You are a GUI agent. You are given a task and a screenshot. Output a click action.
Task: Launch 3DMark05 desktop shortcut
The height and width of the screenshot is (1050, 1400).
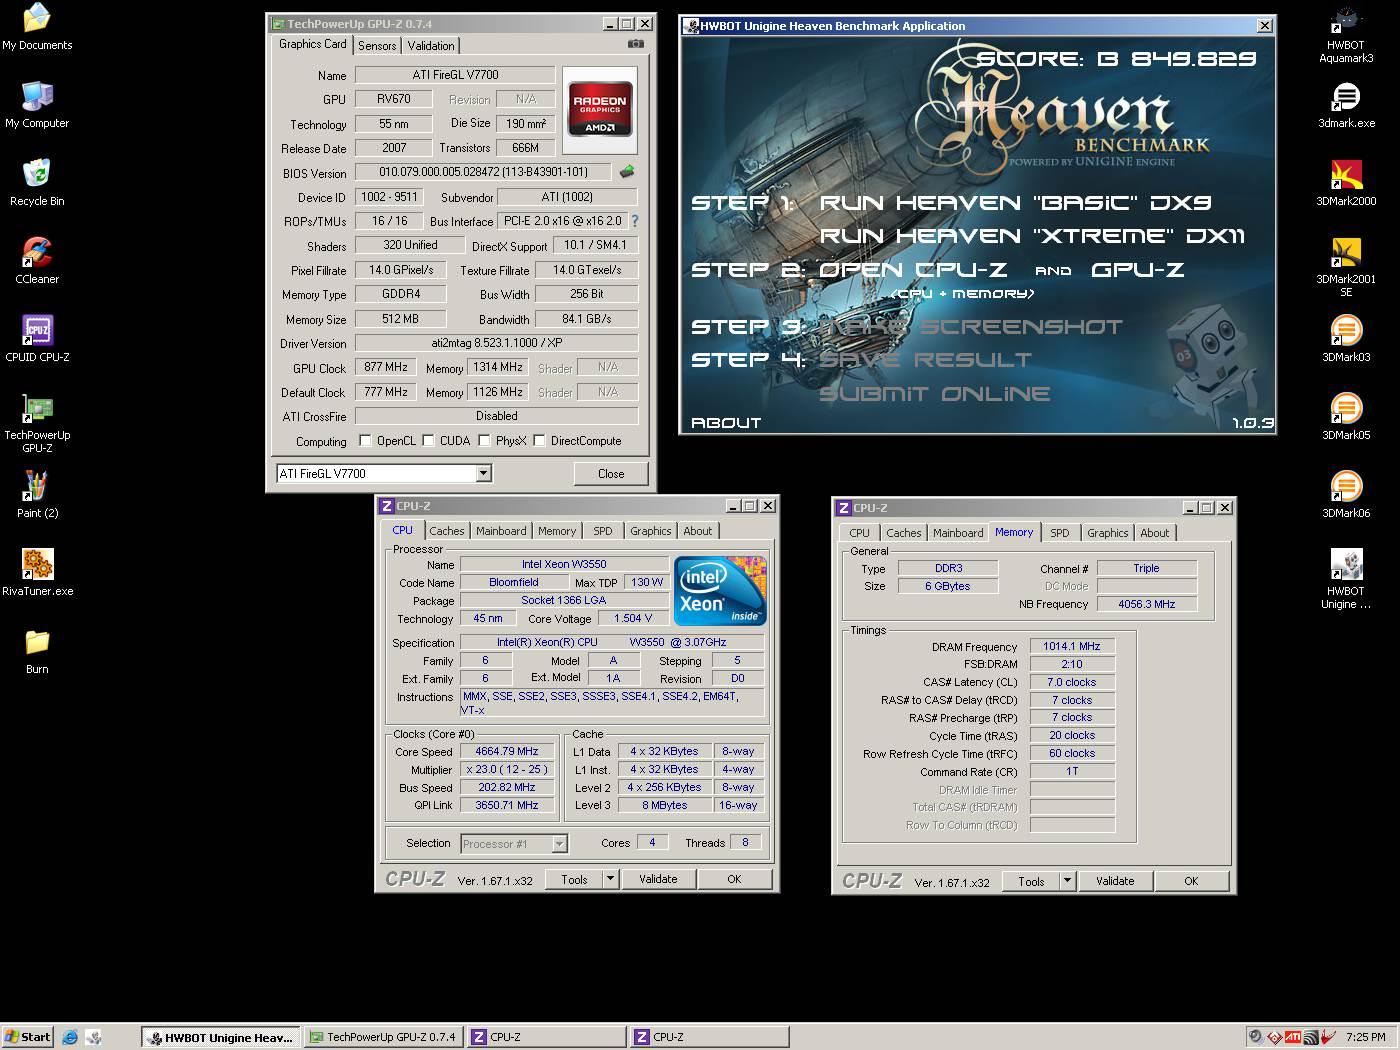1346,417
